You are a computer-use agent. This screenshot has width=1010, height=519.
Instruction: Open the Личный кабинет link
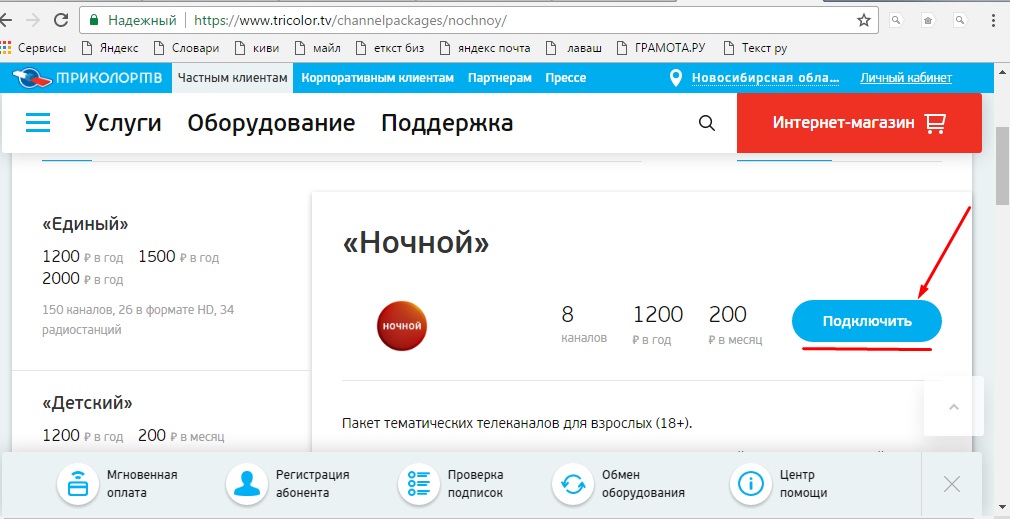906,78
